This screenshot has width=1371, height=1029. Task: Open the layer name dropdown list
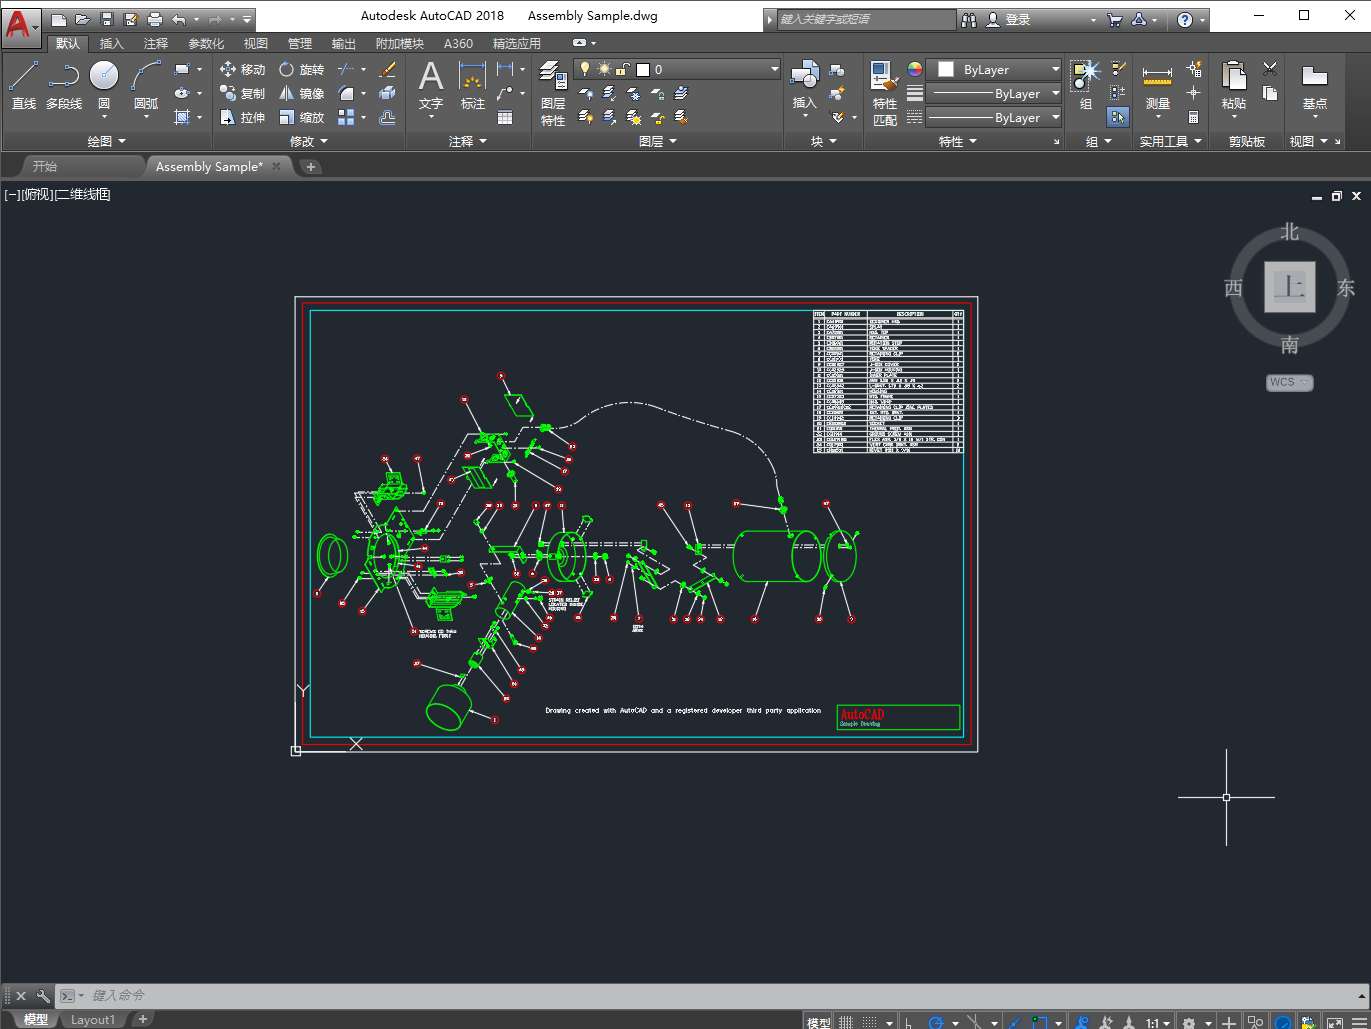tap(774, 69)
